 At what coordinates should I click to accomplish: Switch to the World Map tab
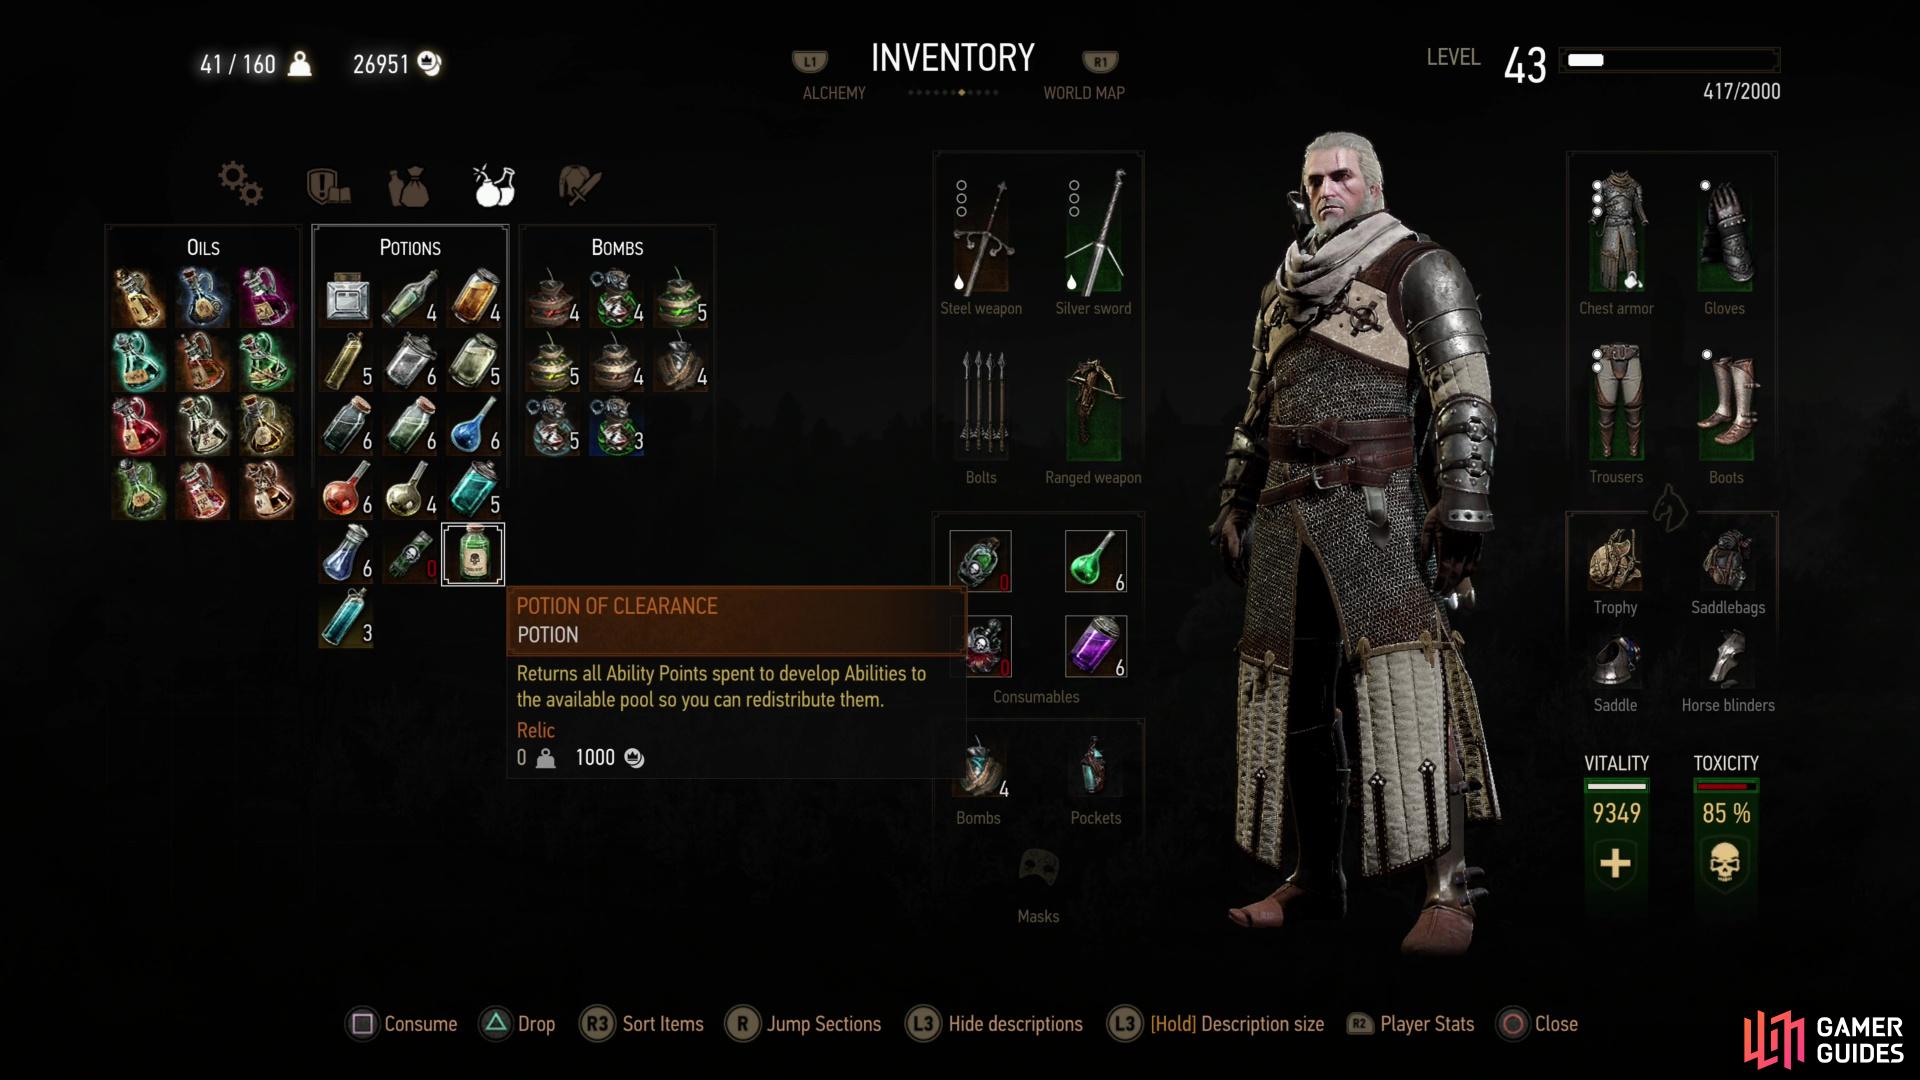[1084, 93]
